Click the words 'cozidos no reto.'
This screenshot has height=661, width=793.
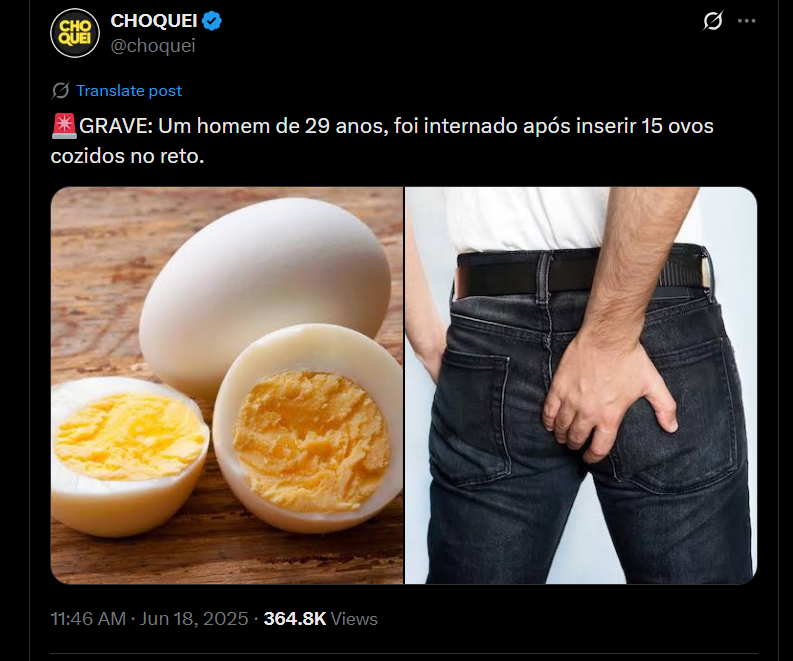(x=127, y=156)
